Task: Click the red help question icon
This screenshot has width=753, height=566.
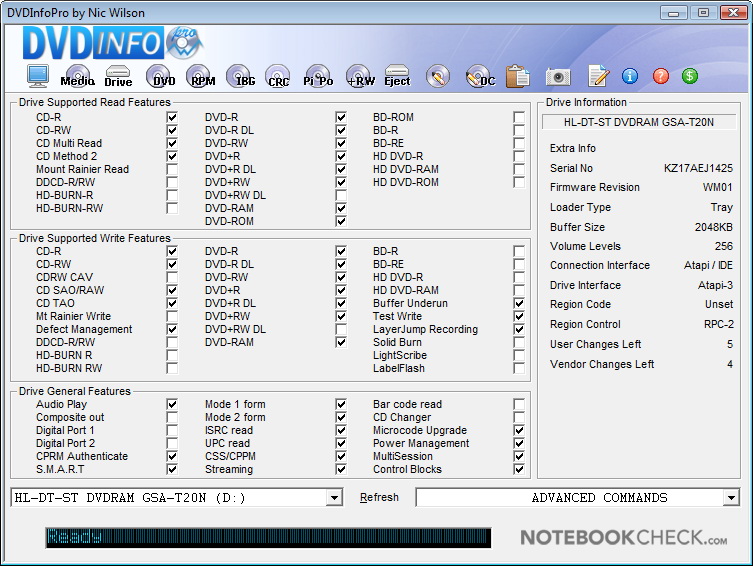Action: click(661, 76)
